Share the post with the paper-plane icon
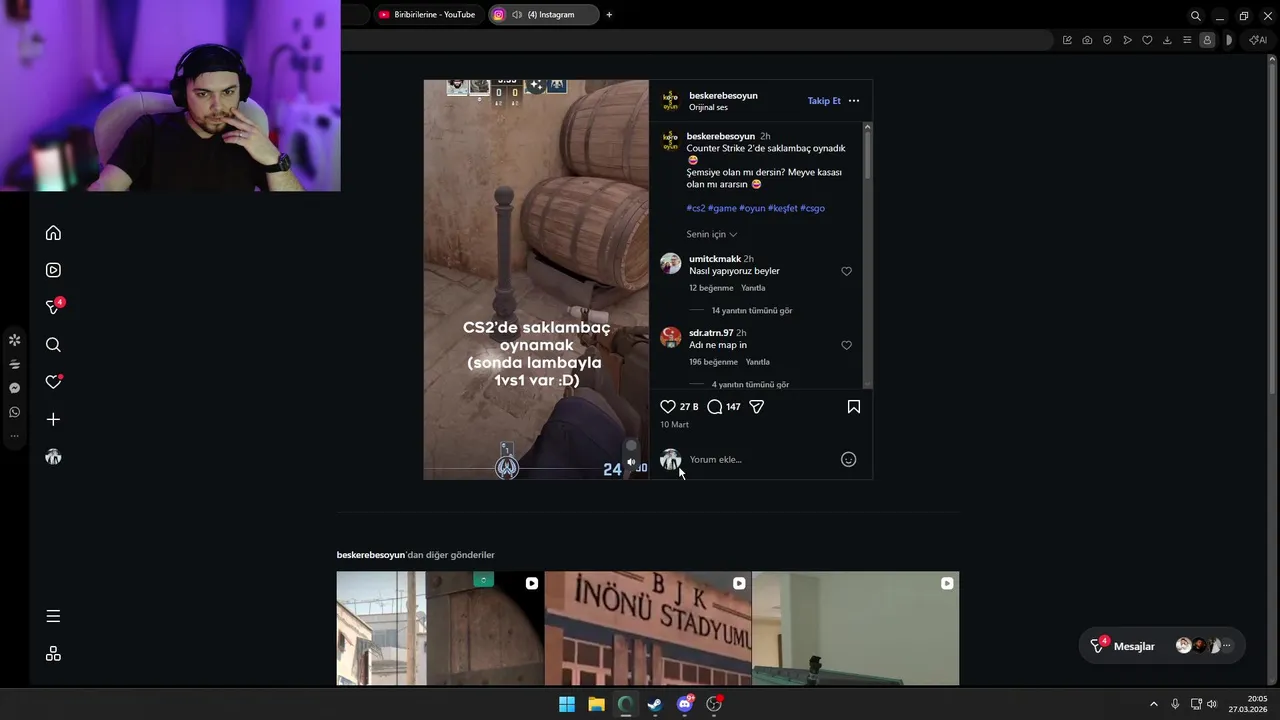Image resolution: width=1280 pixels, height=720 pixels. click(x=757, y=407)
